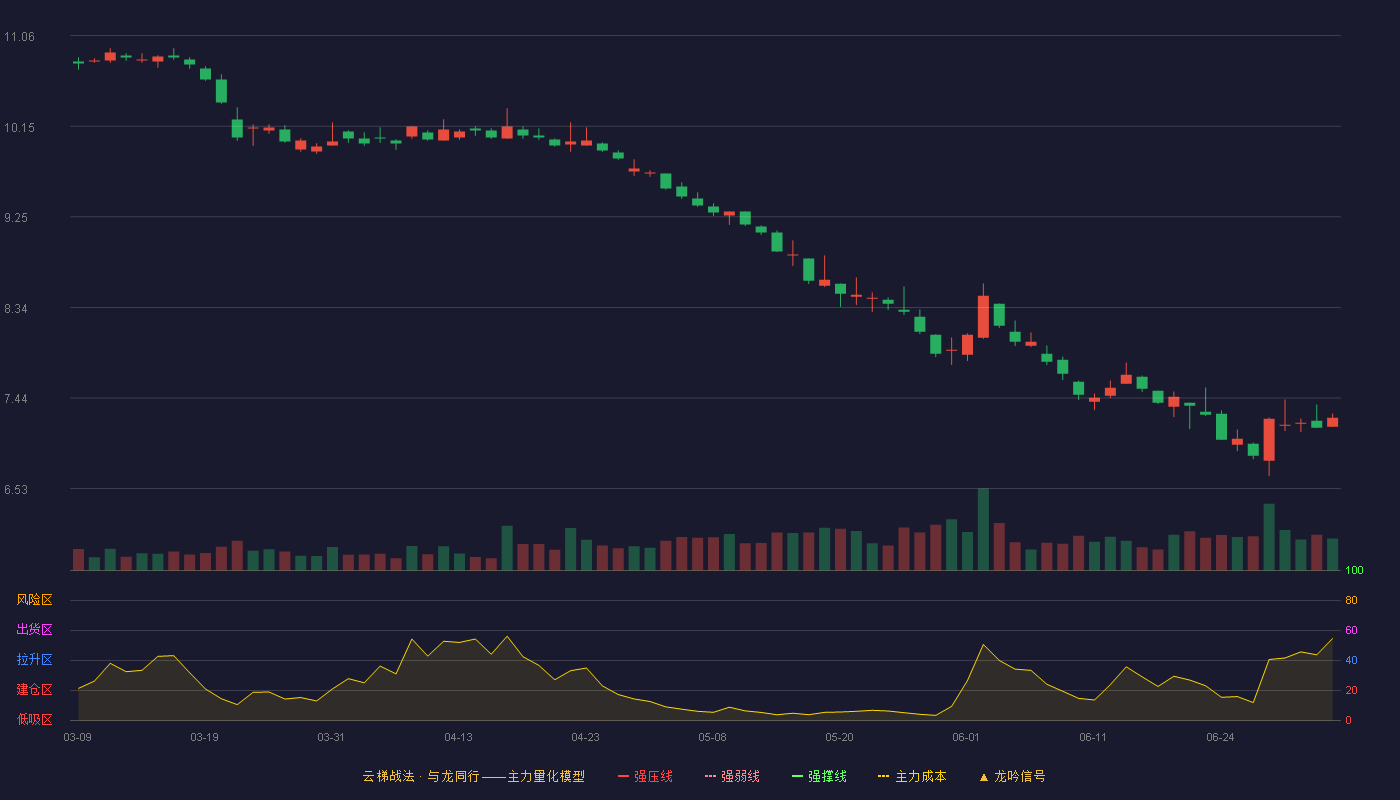
Task: Click the 06-11 date axis label
Action: tap(1093, 737)
